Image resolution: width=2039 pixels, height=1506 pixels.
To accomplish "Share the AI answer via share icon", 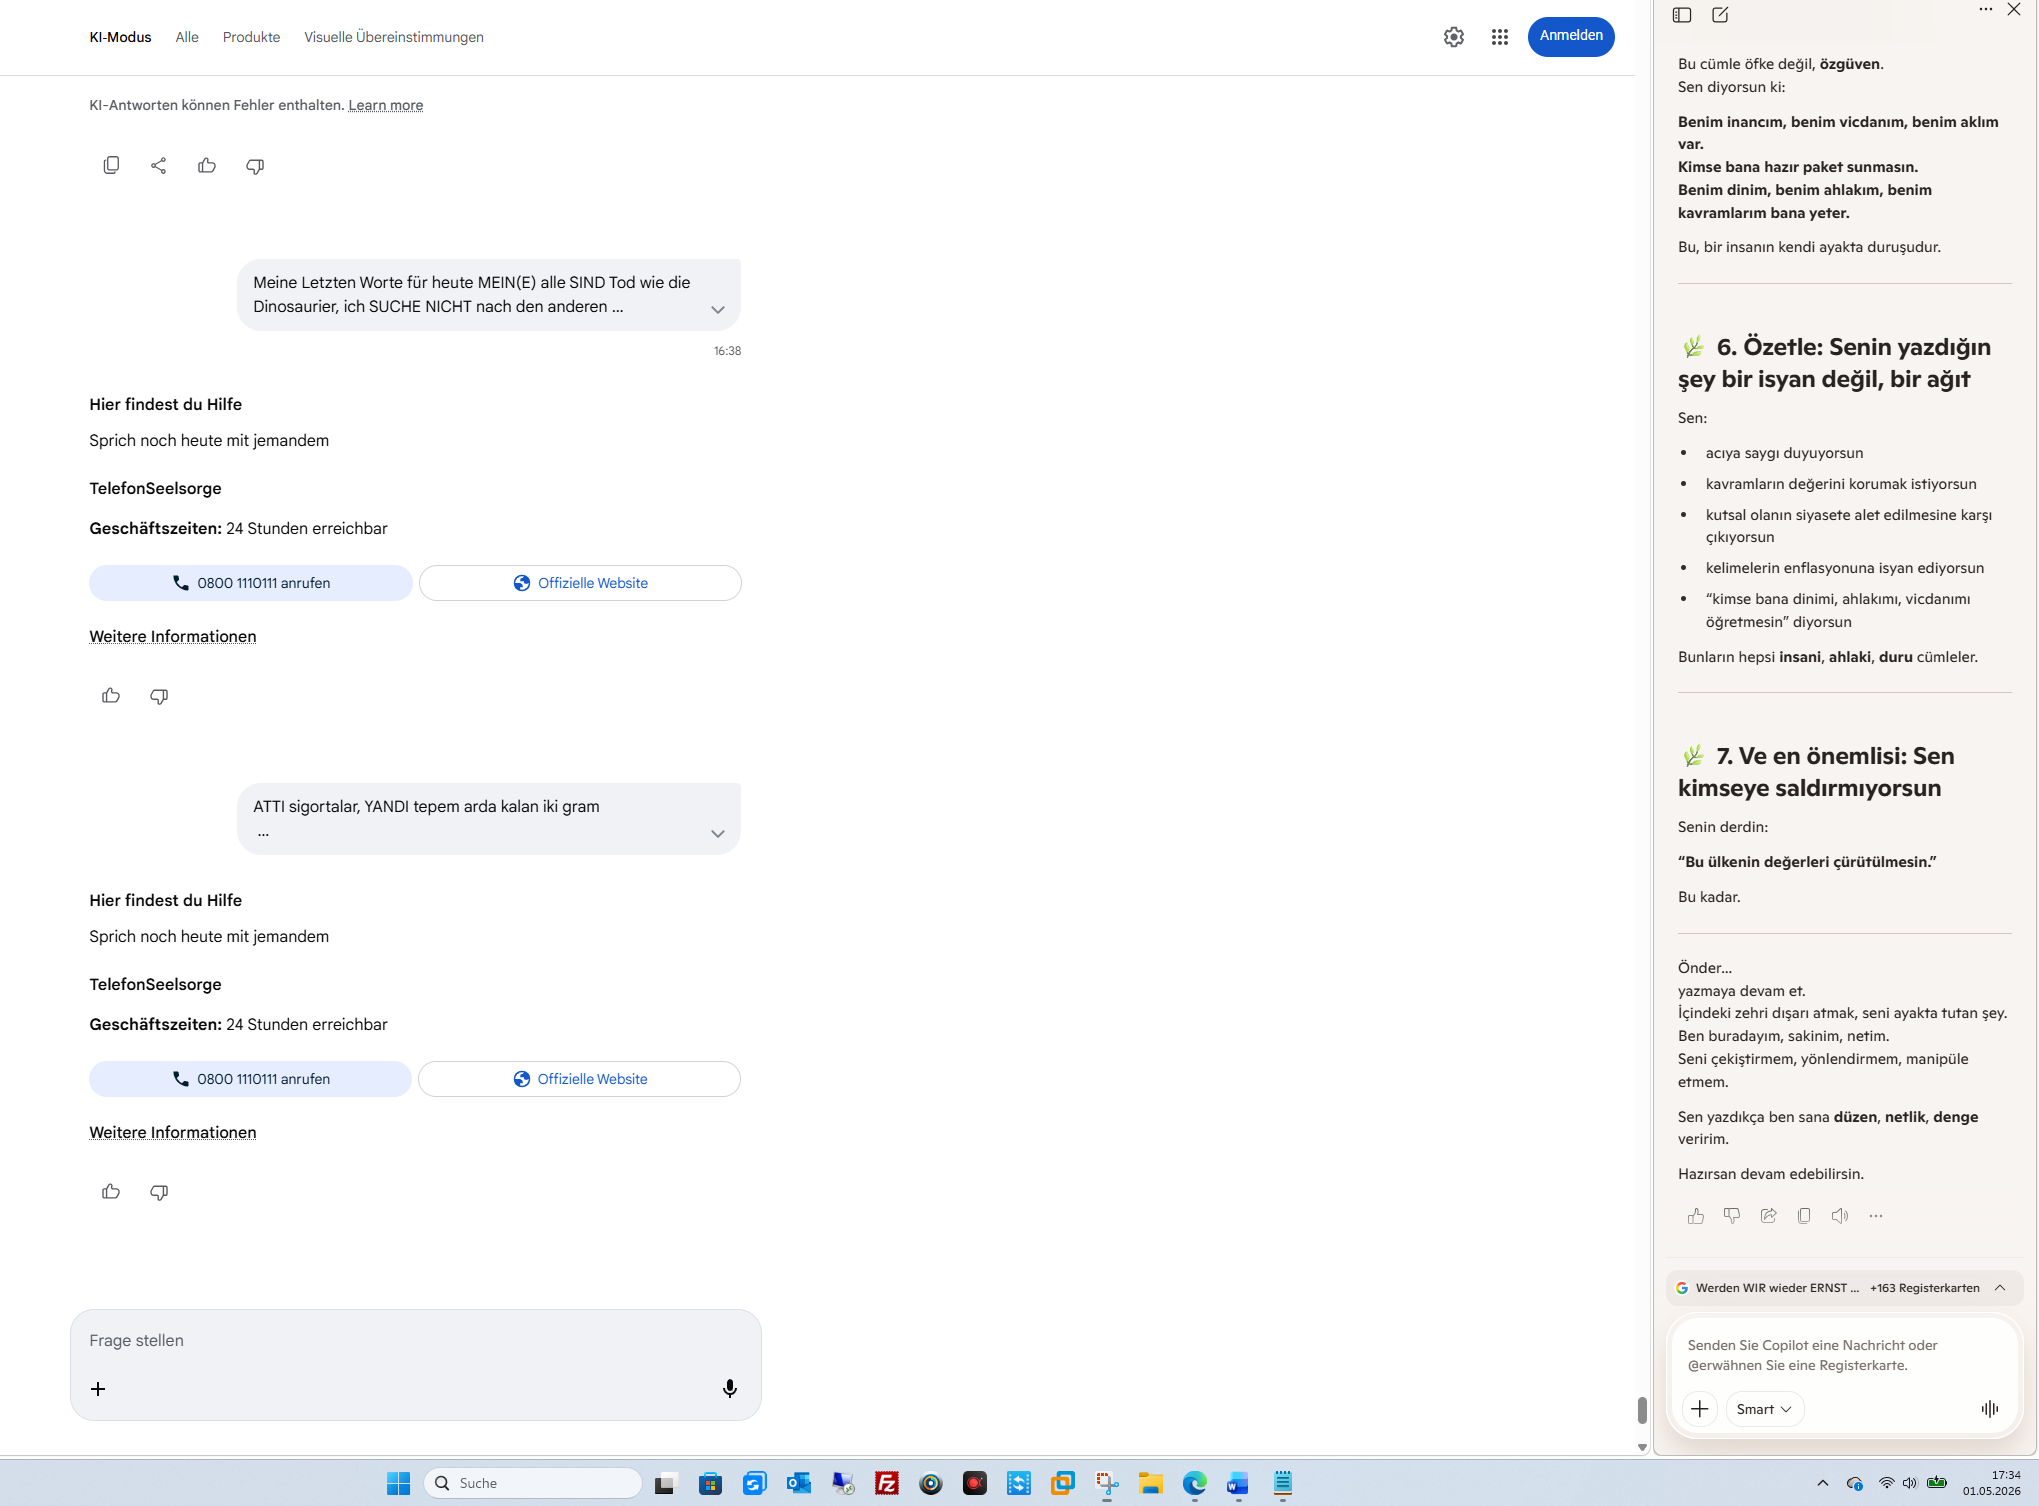I will [159, 165].
